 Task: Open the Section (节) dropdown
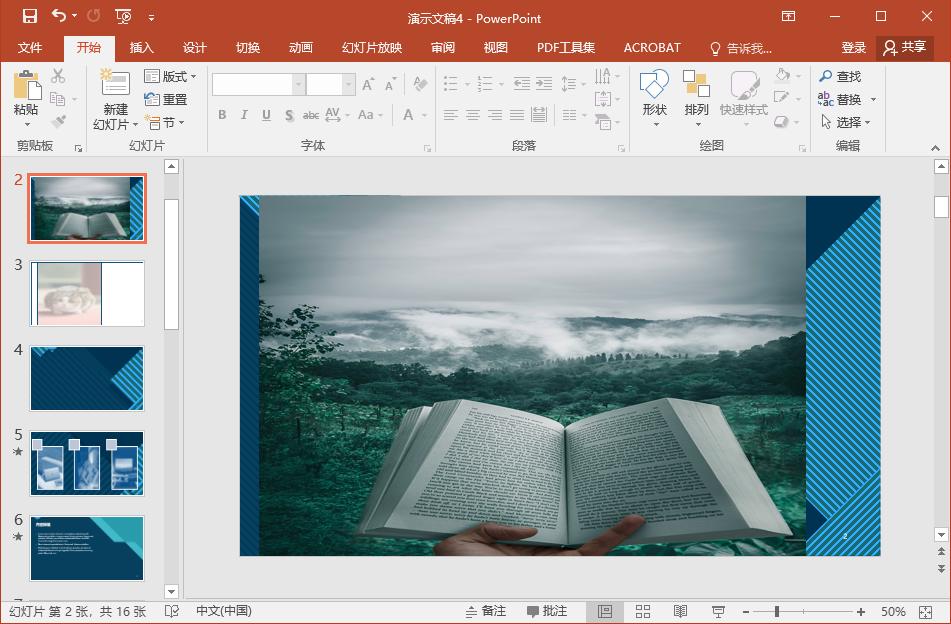[168, 123]
